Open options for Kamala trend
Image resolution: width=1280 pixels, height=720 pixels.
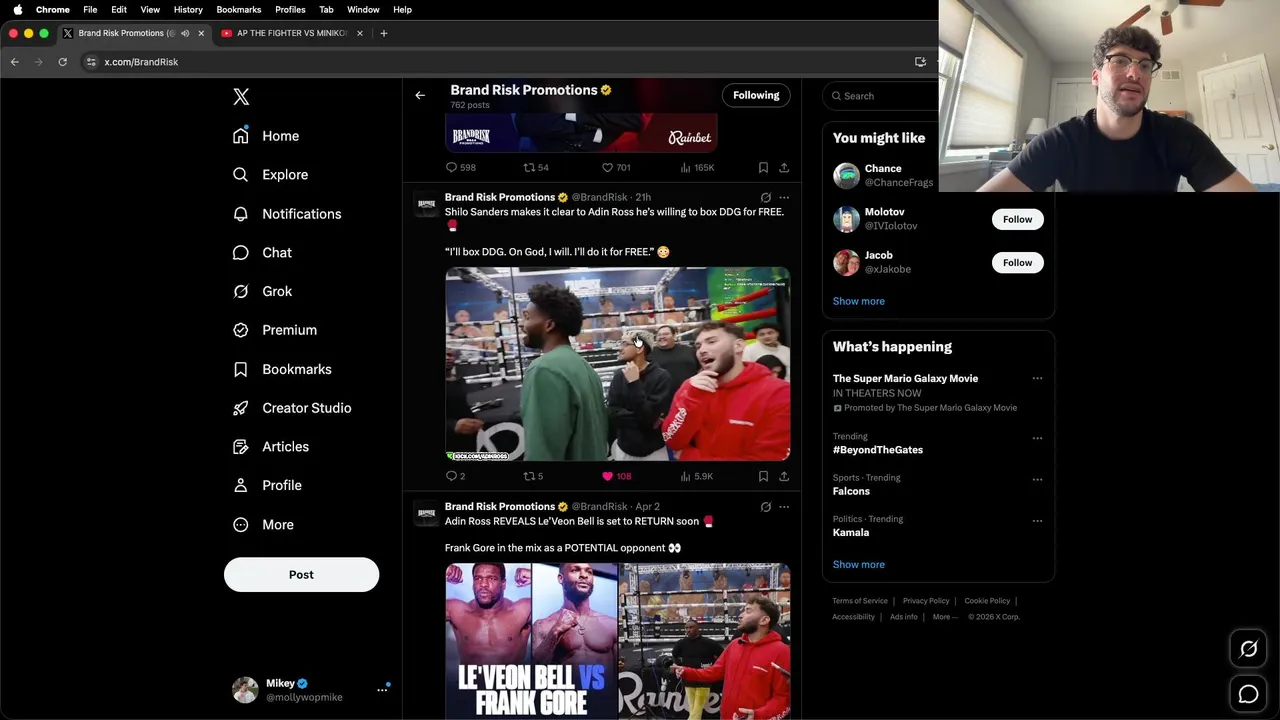point(1037,521)
